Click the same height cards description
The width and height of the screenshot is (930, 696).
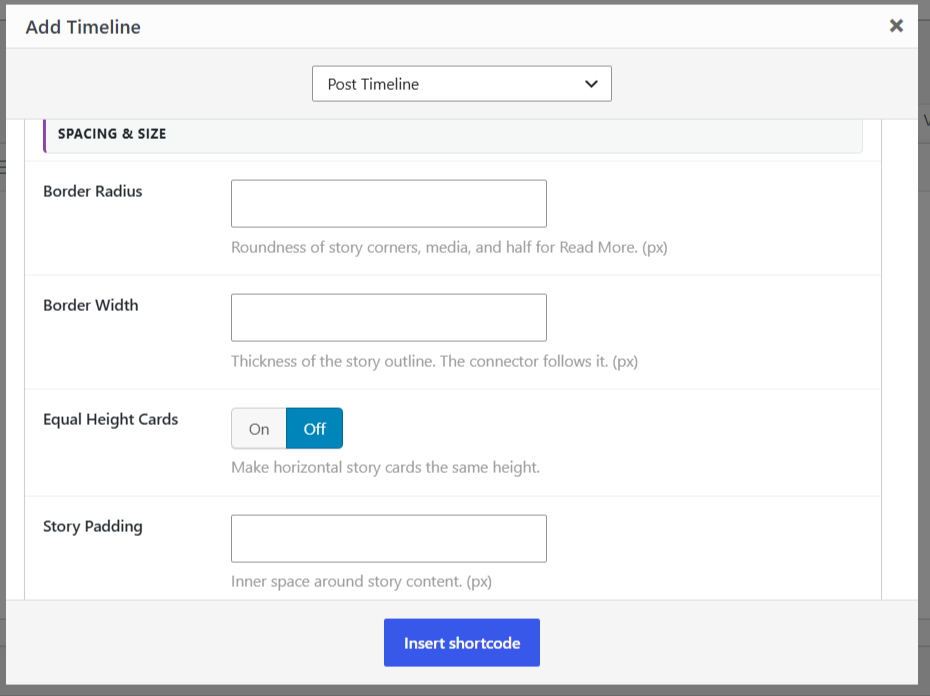point(386,468)
